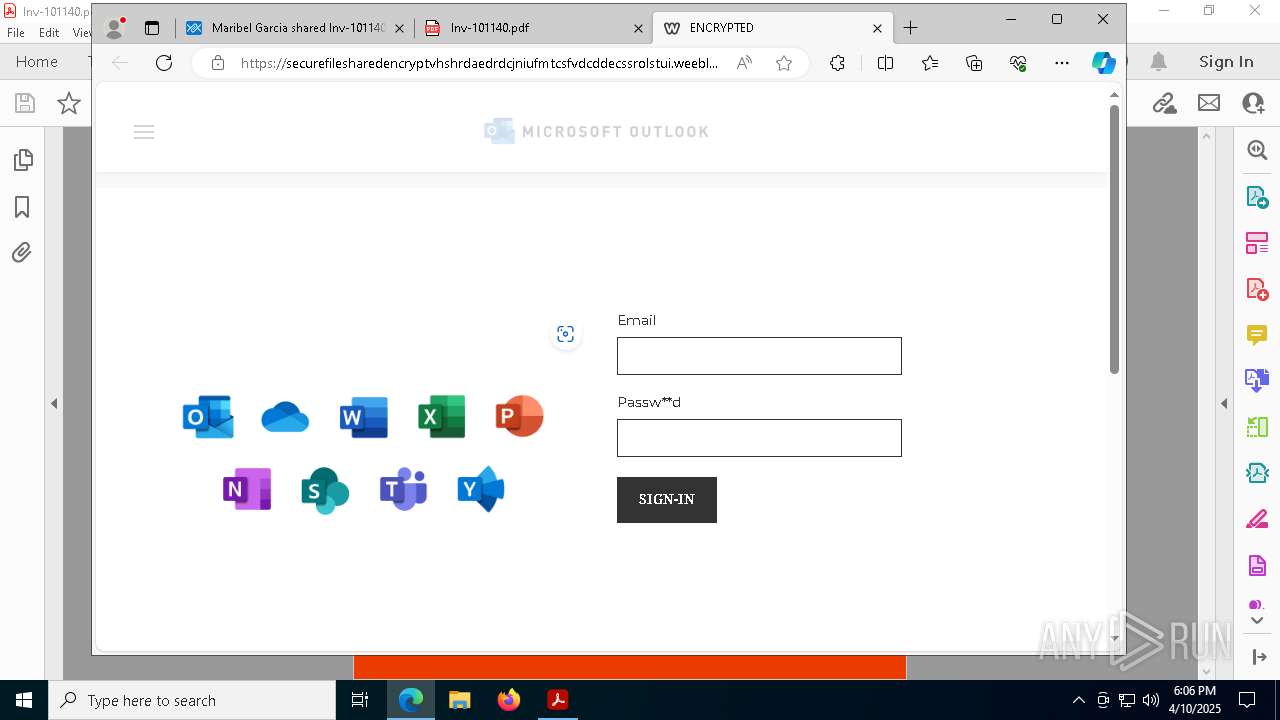The image size is (1280, 720).
Task: Open Acrobat Edit menu
Action: click(49, 33)
